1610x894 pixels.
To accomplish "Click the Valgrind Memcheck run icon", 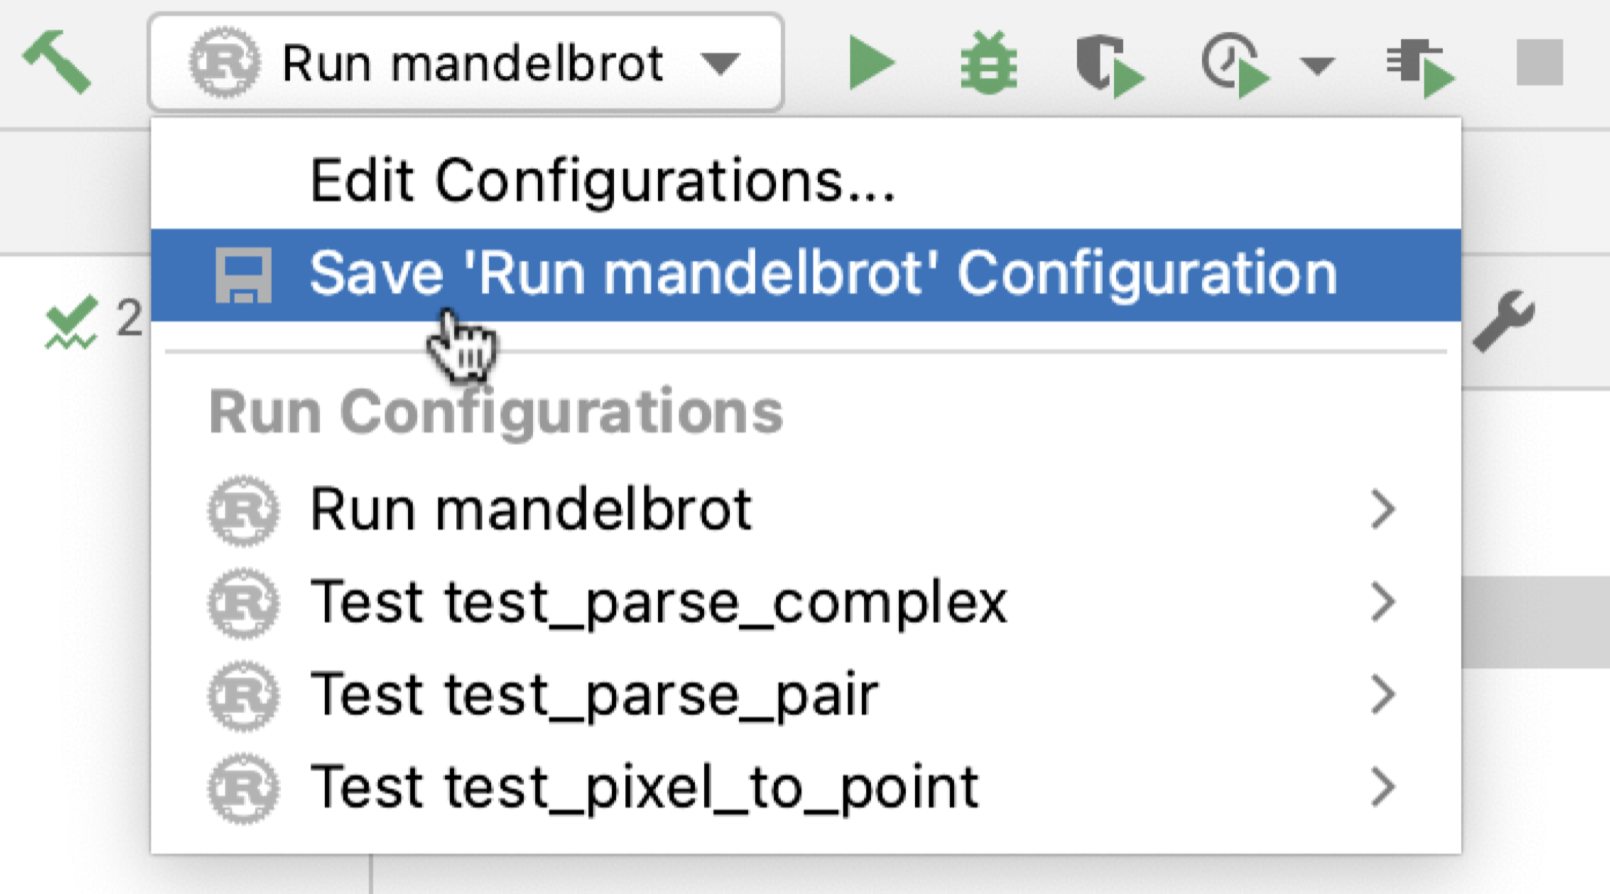I will [1420, 65].
